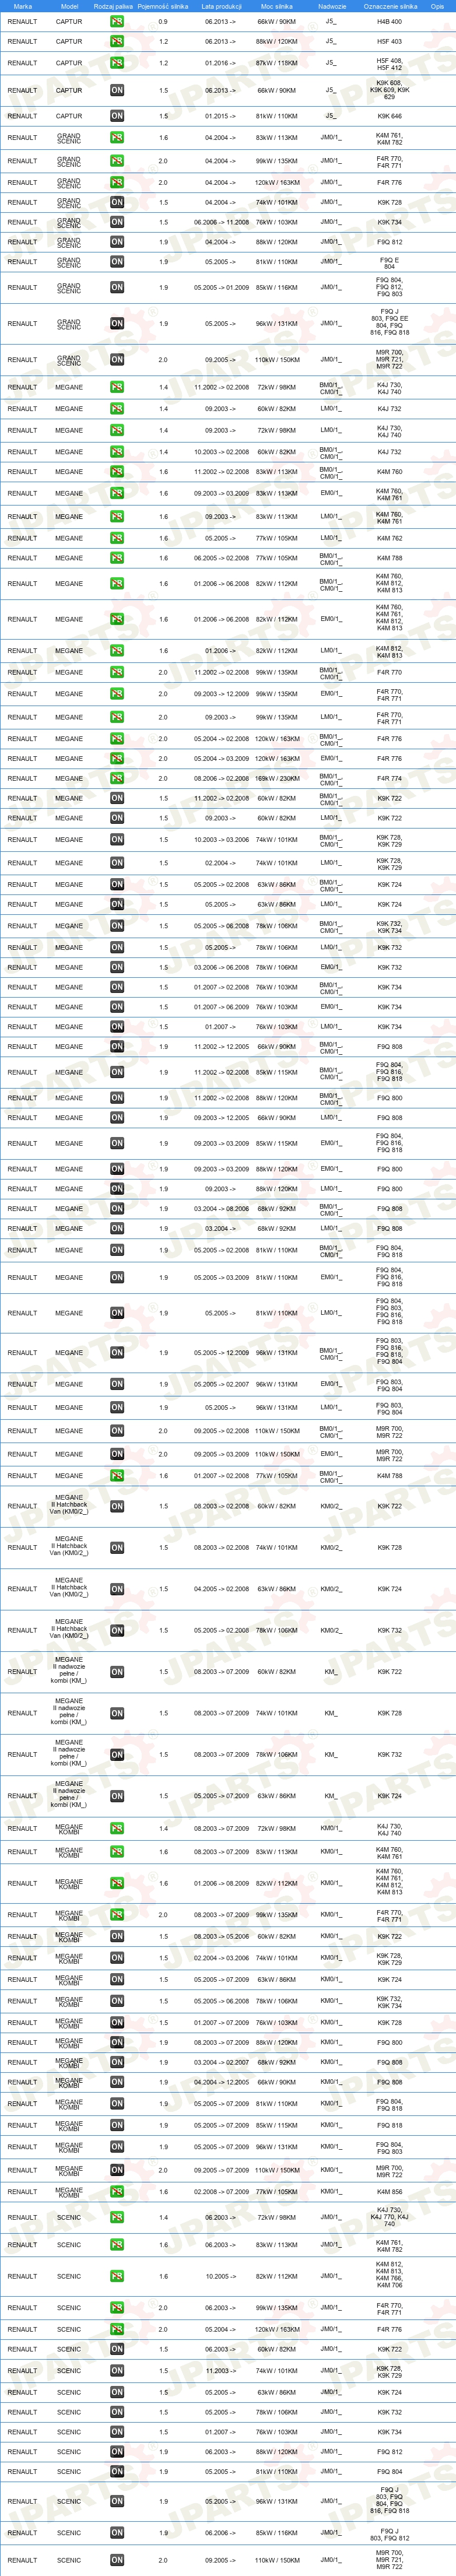Click the Model column header
The height and width of the screenshot is (2576, 456).
(x=69, y=6)
